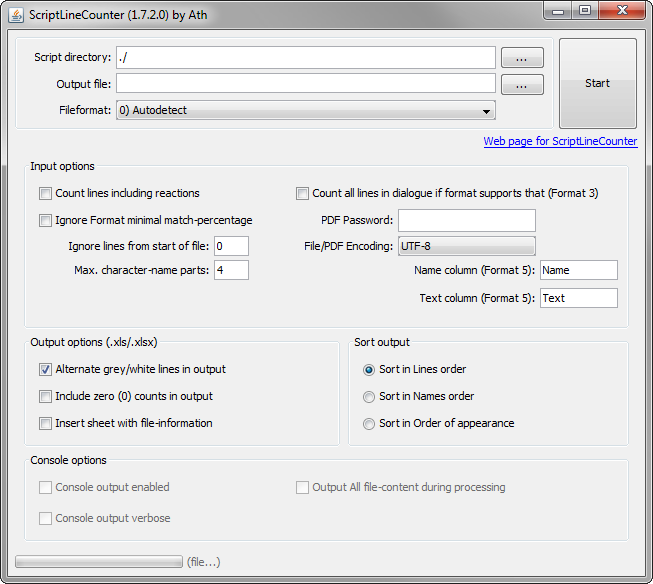Click the Java app icon in title bar
This screenshot has height=584, width=653.
(x=16, y=15)
